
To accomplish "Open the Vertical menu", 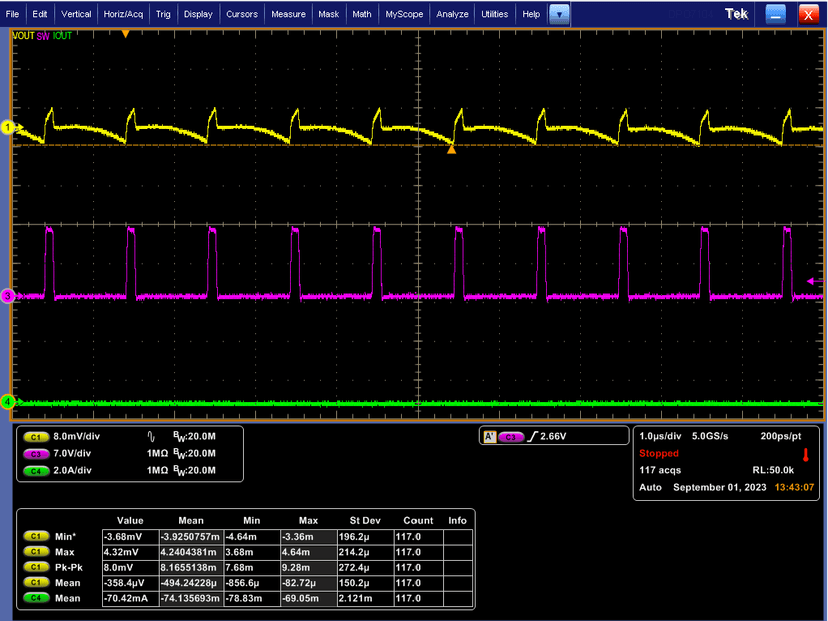I will [76, 15].
